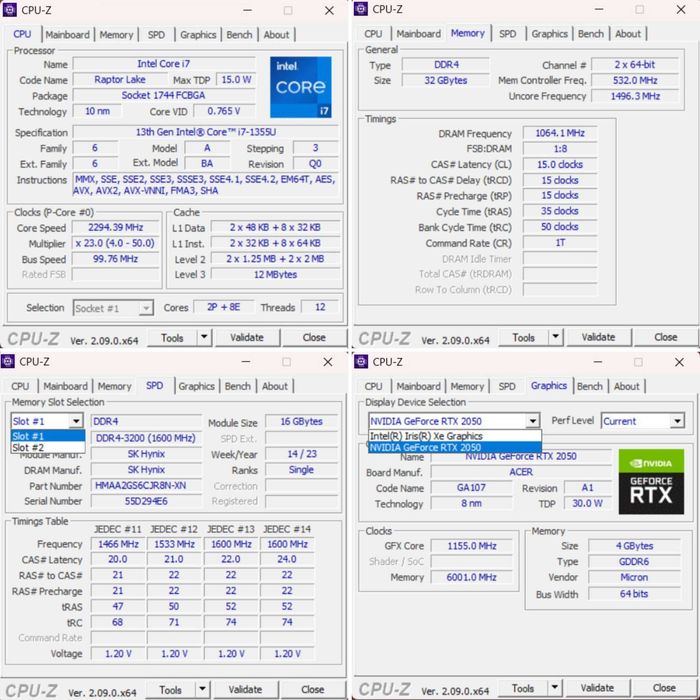Click GFX Core value 1155.0 MHz
The height and width of the screenshot is (700, 700).
(x=472, y=546)
